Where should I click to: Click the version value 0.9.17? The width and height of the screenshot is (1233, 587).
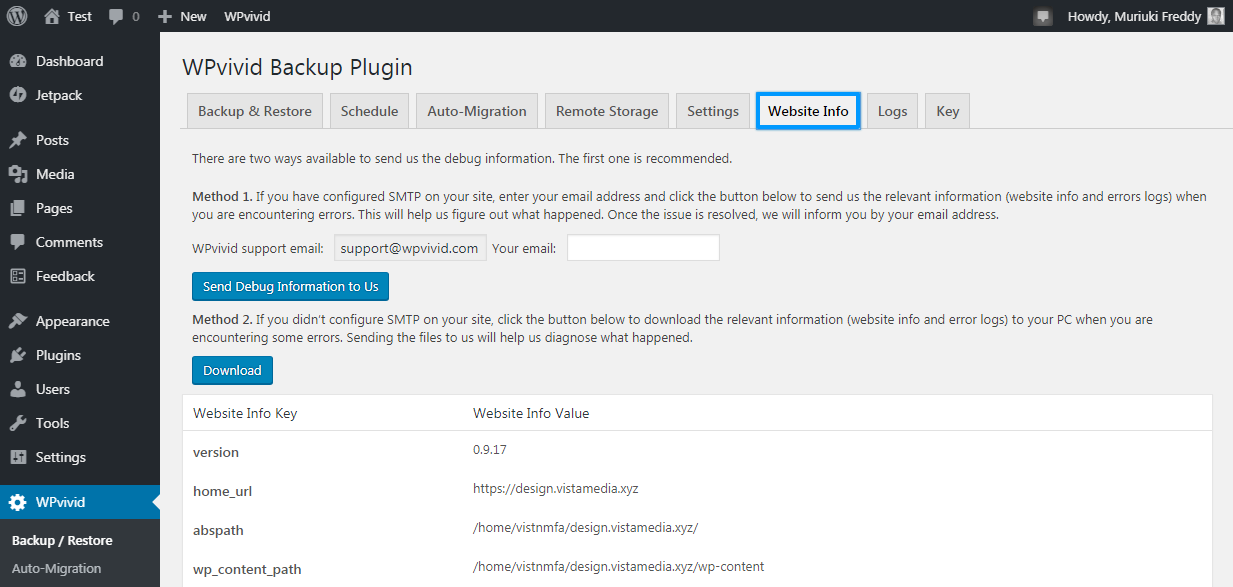tap(490, 450)
